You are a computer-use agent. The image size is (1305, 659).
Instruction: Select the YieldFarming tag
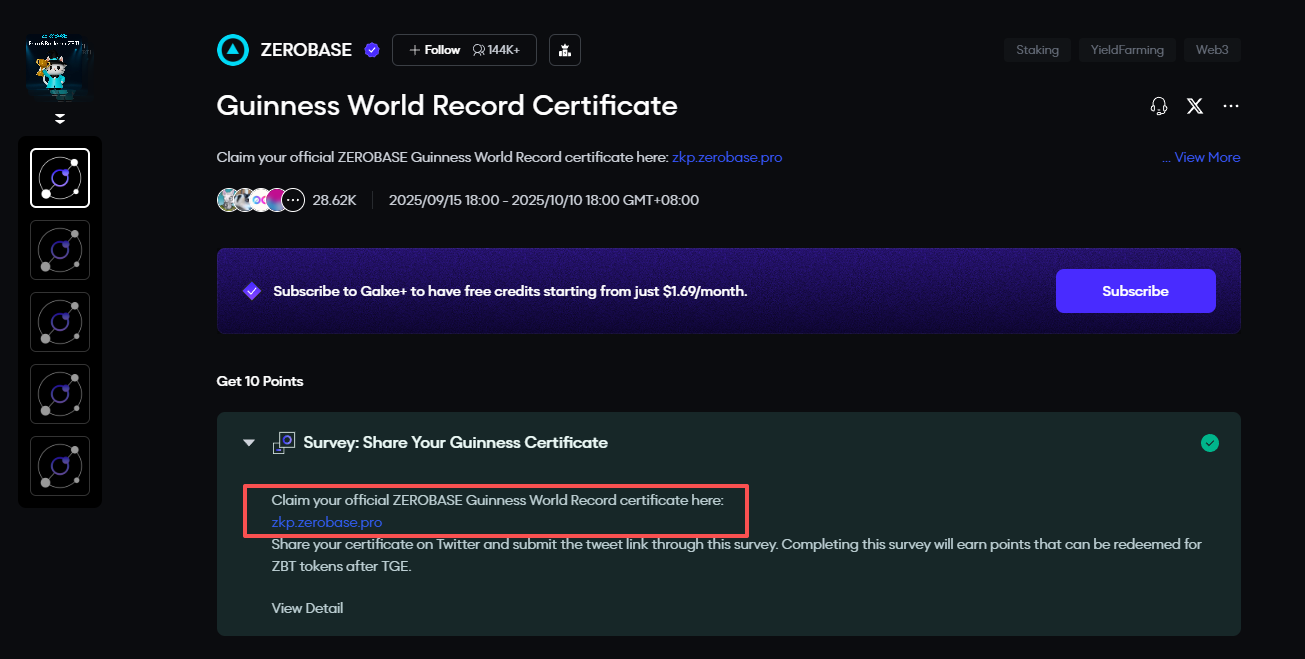(x=1127, y=50)
